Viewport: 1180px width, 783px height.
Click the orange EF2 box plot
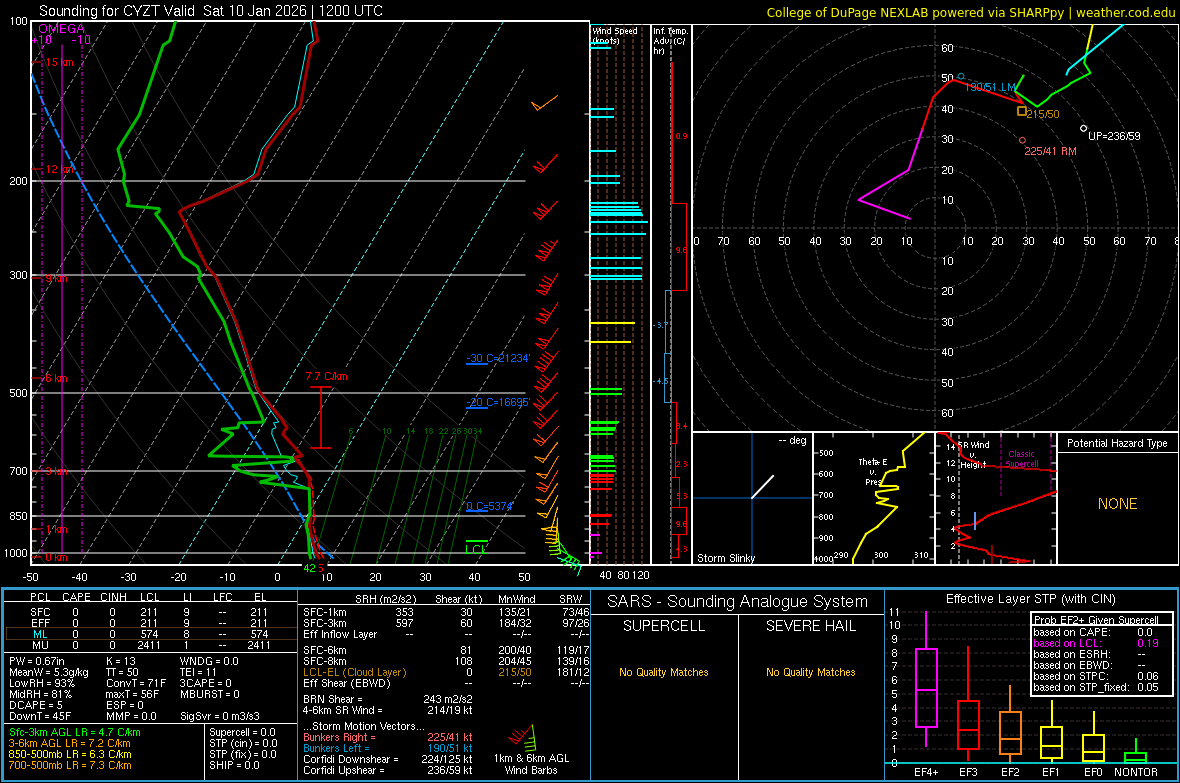pos(1010,723)
